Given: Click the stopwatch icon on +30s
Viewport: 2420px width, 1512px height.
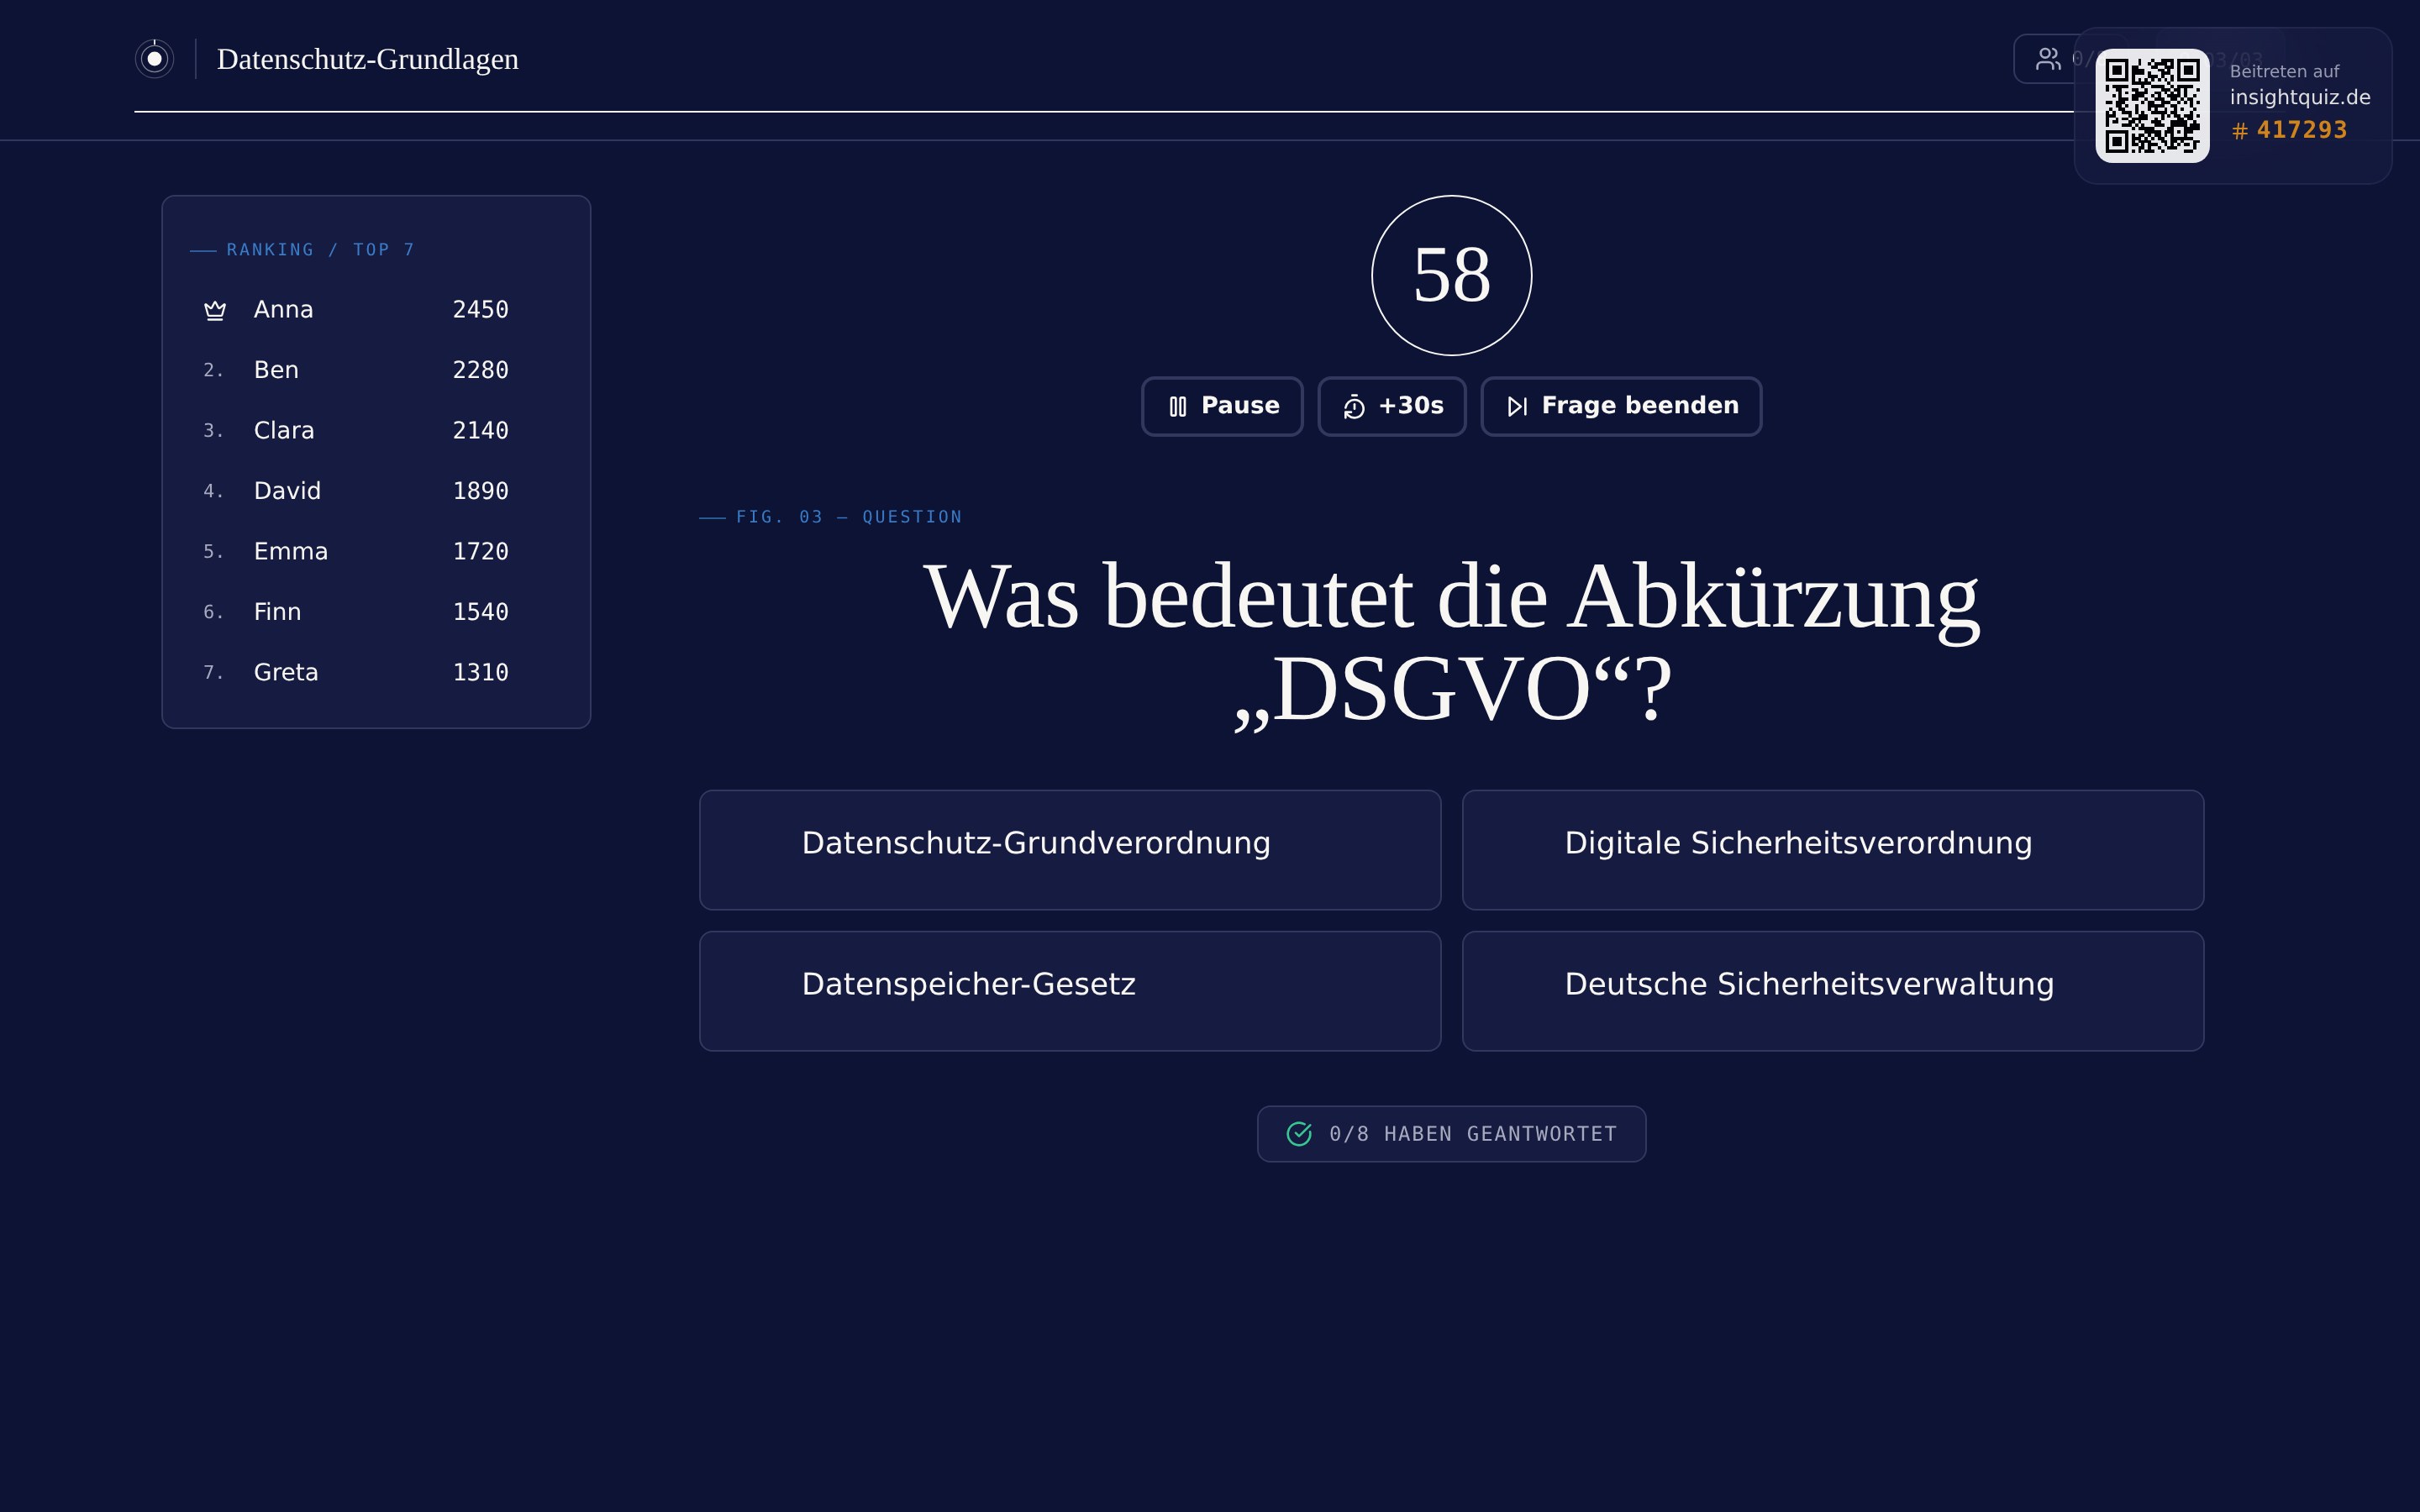Looking at the screenshot, I should click(x=1354, y=406).
